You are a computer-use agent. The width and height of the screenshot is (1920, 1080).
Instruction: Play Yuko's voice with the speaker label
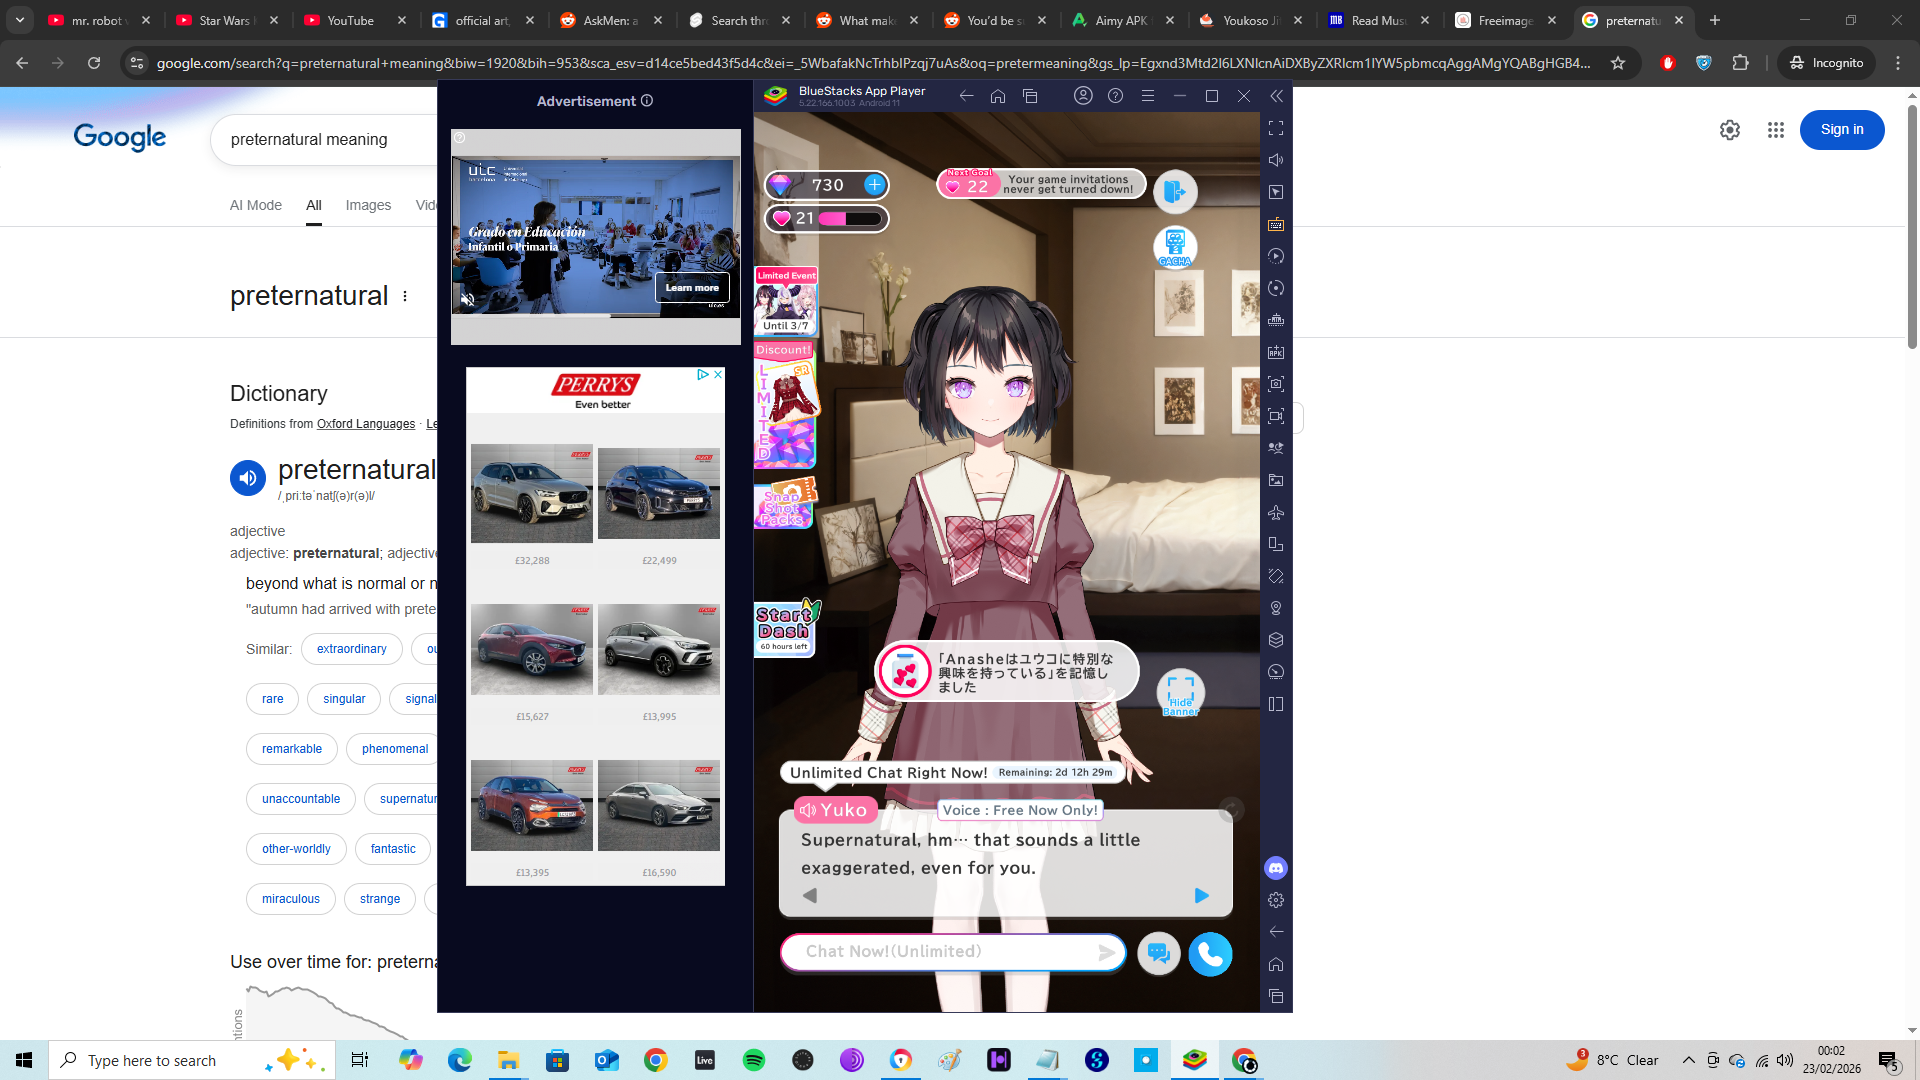coord(835,810)
